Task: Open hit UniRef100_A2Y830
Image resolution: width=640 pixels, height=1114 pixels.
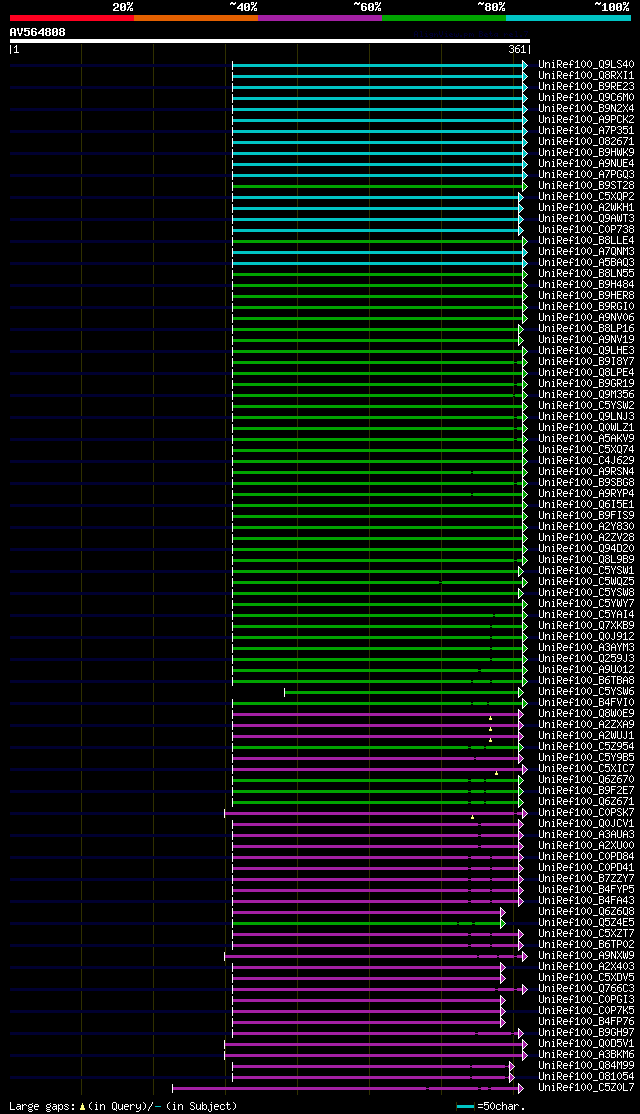Action: 586,527
